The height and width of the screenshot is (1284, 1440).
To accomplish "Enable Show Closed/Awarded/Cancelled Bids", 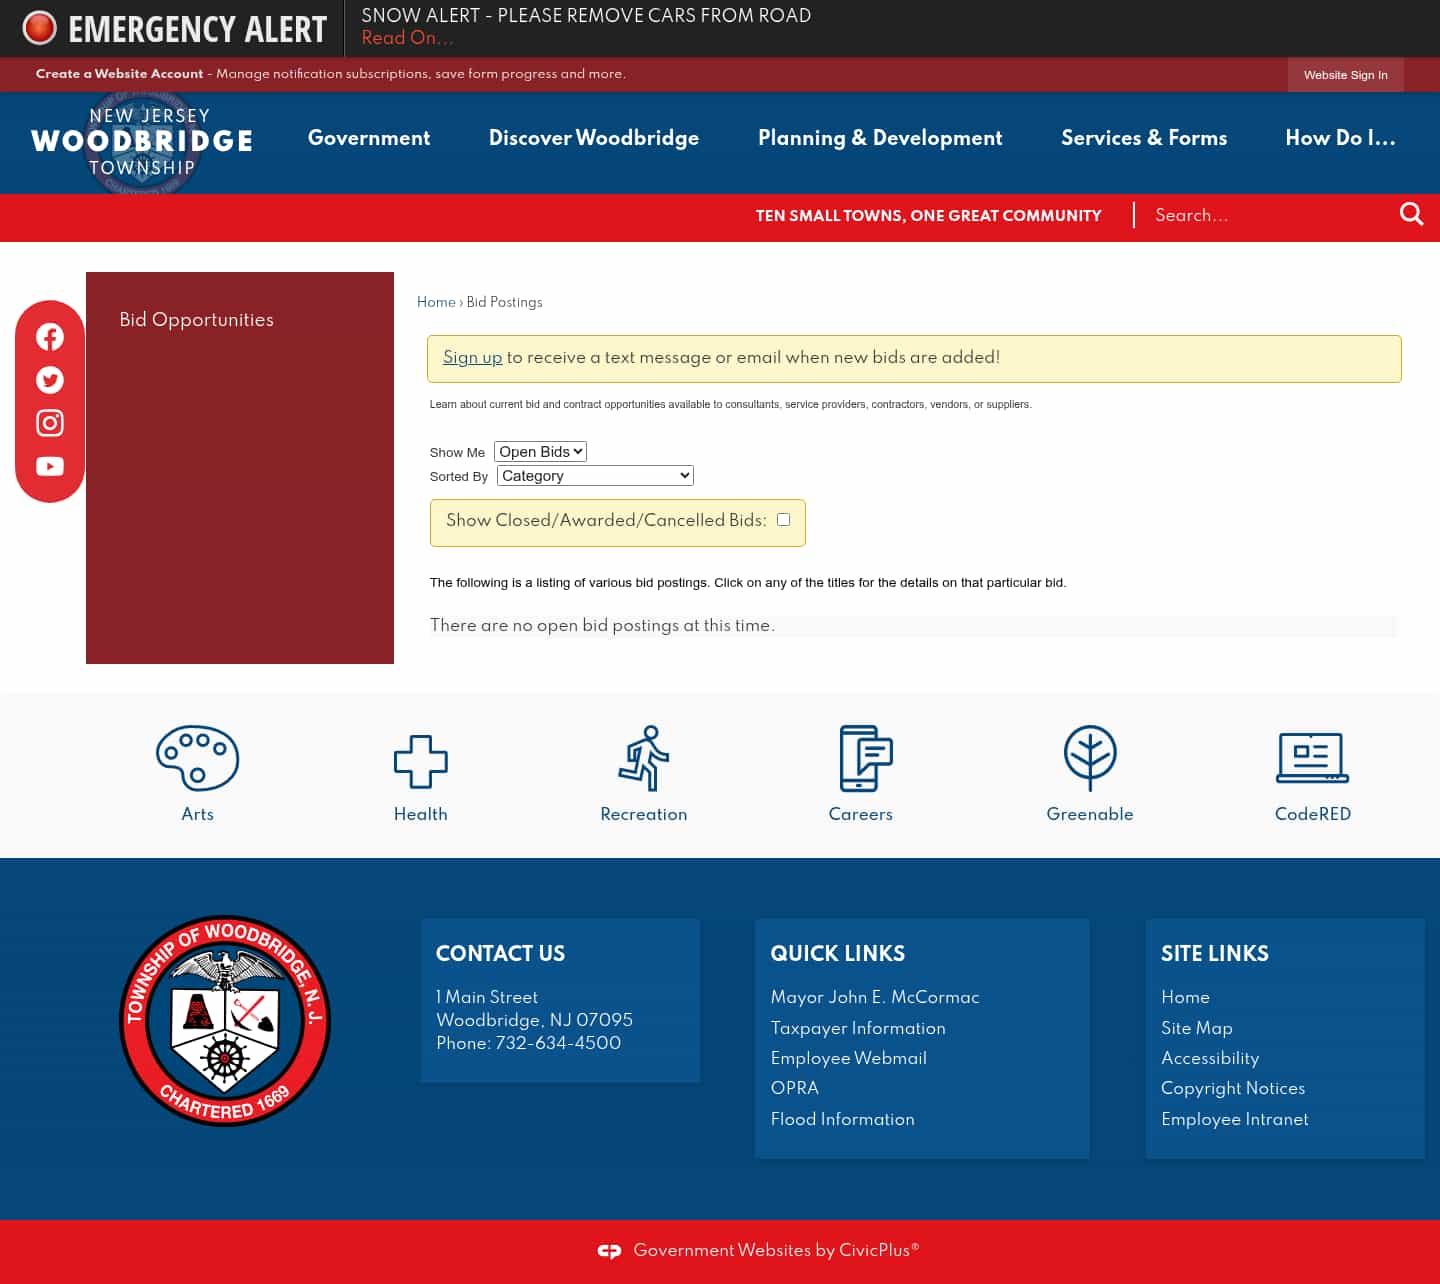I will click(x=784, y=519).
